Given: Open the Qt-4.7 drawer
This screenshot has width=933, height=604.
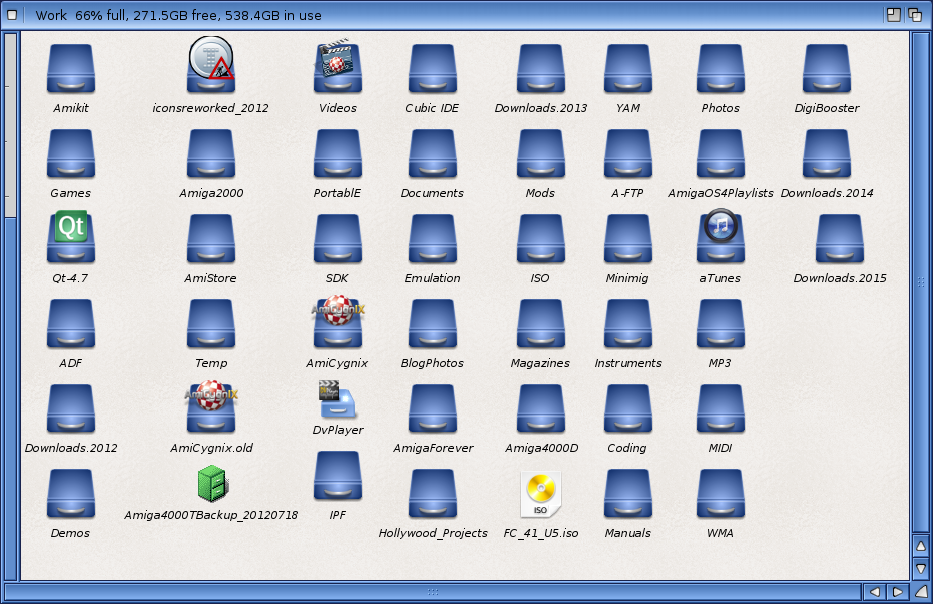Looking at the screenshot, I should pos(71,237).
